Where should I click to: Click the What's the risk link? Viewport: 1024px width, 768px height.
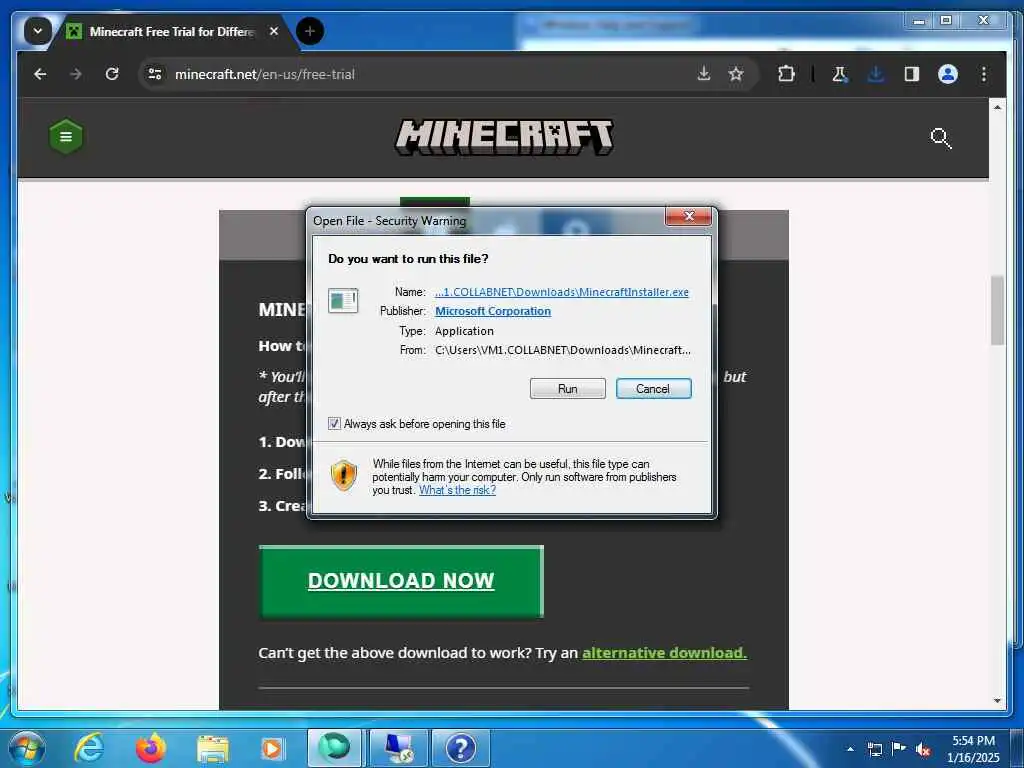[457, 490]
